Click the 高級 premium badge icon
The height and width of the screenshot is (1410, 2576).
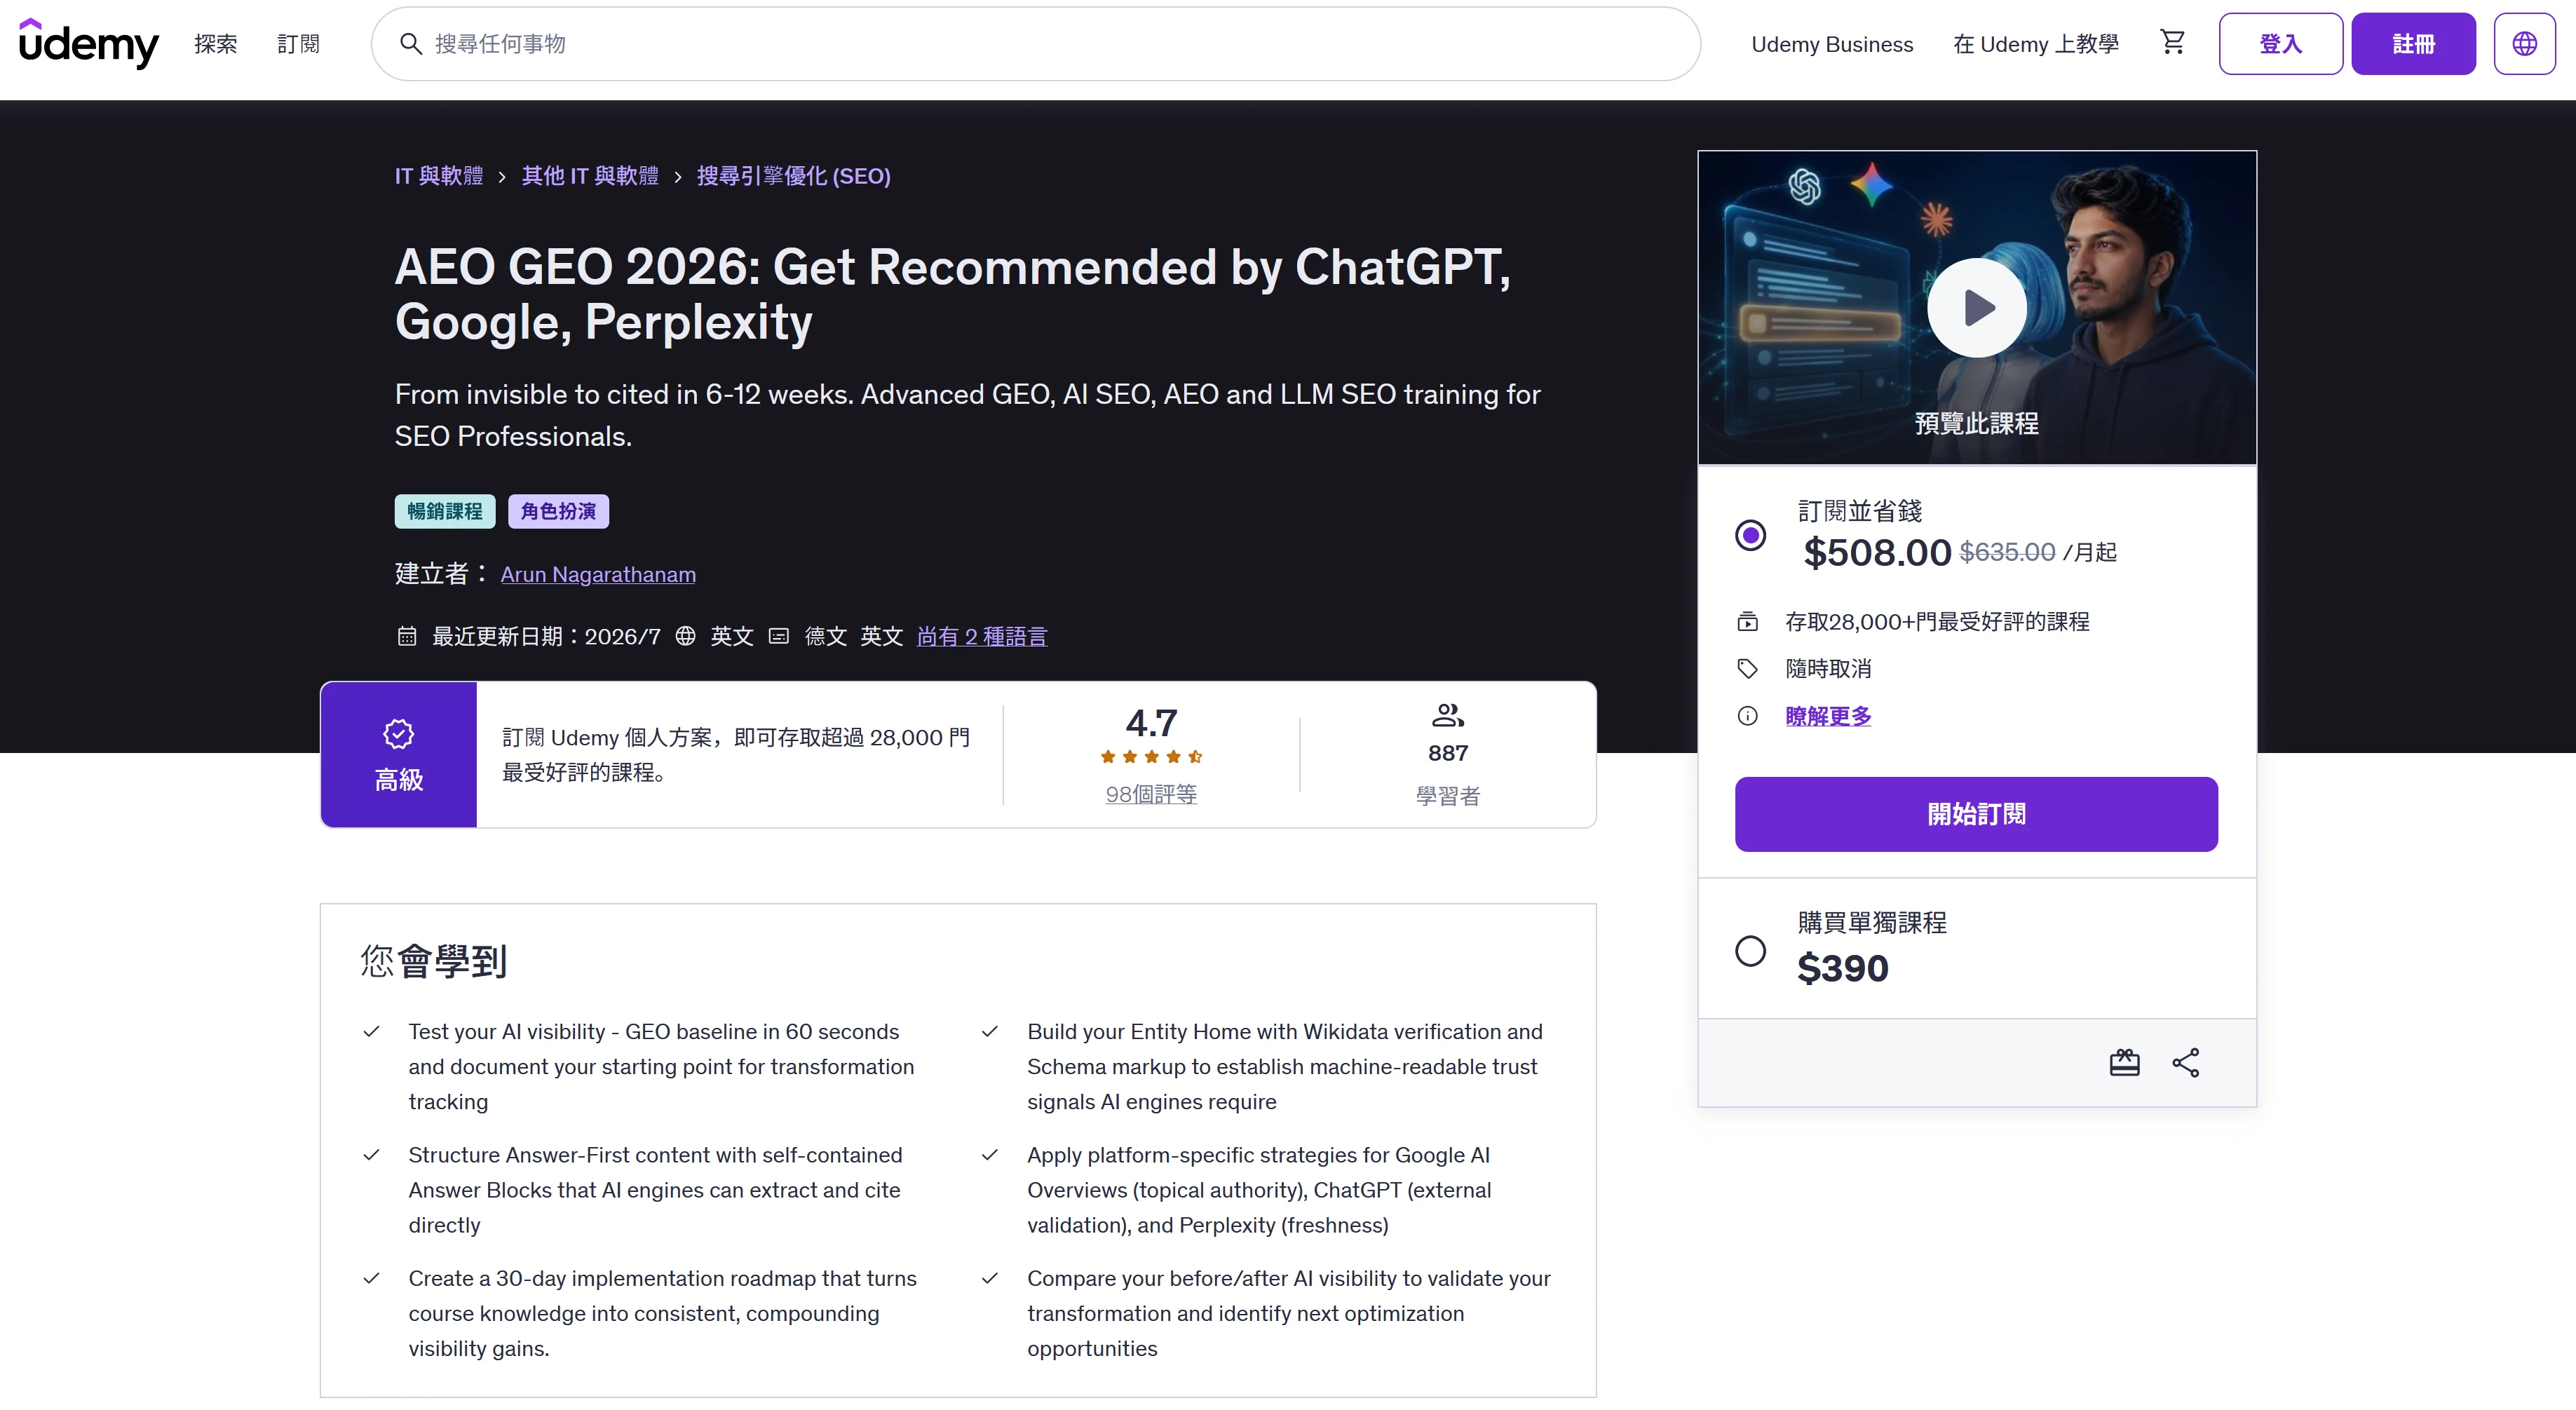(398, 734)
